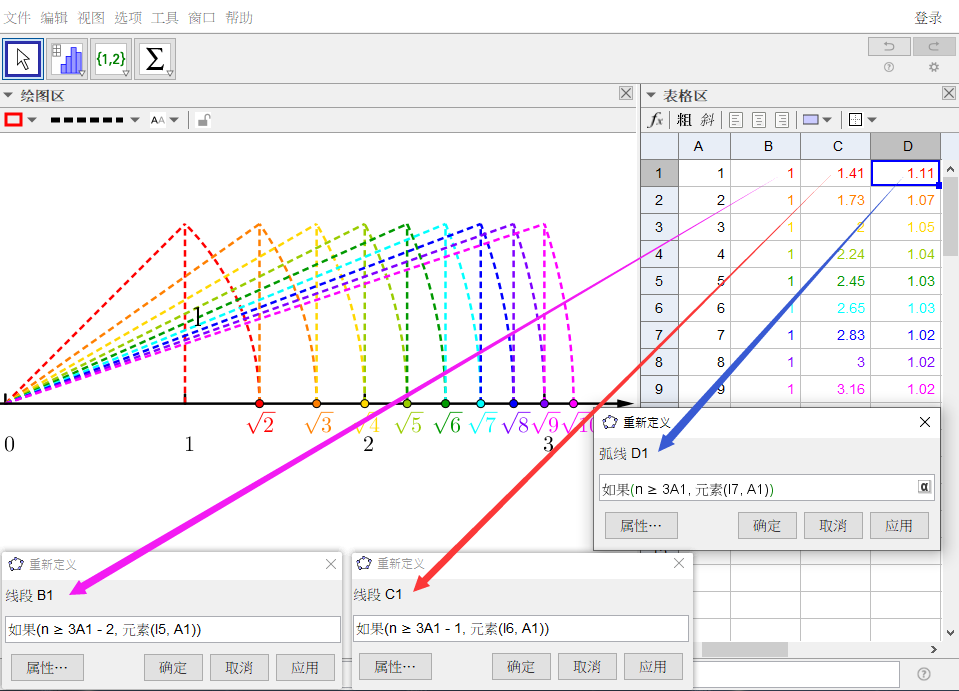Open 属性 in the 线段 C1 dialog
This screenshot has width=959, height=691.
[395, 667]
